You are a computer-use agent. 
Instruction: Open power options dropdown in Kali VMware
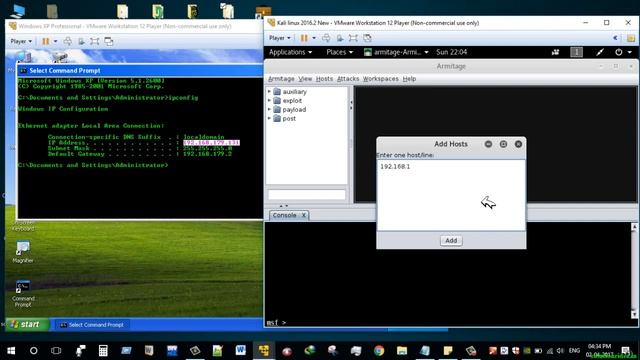click(314, 38)
